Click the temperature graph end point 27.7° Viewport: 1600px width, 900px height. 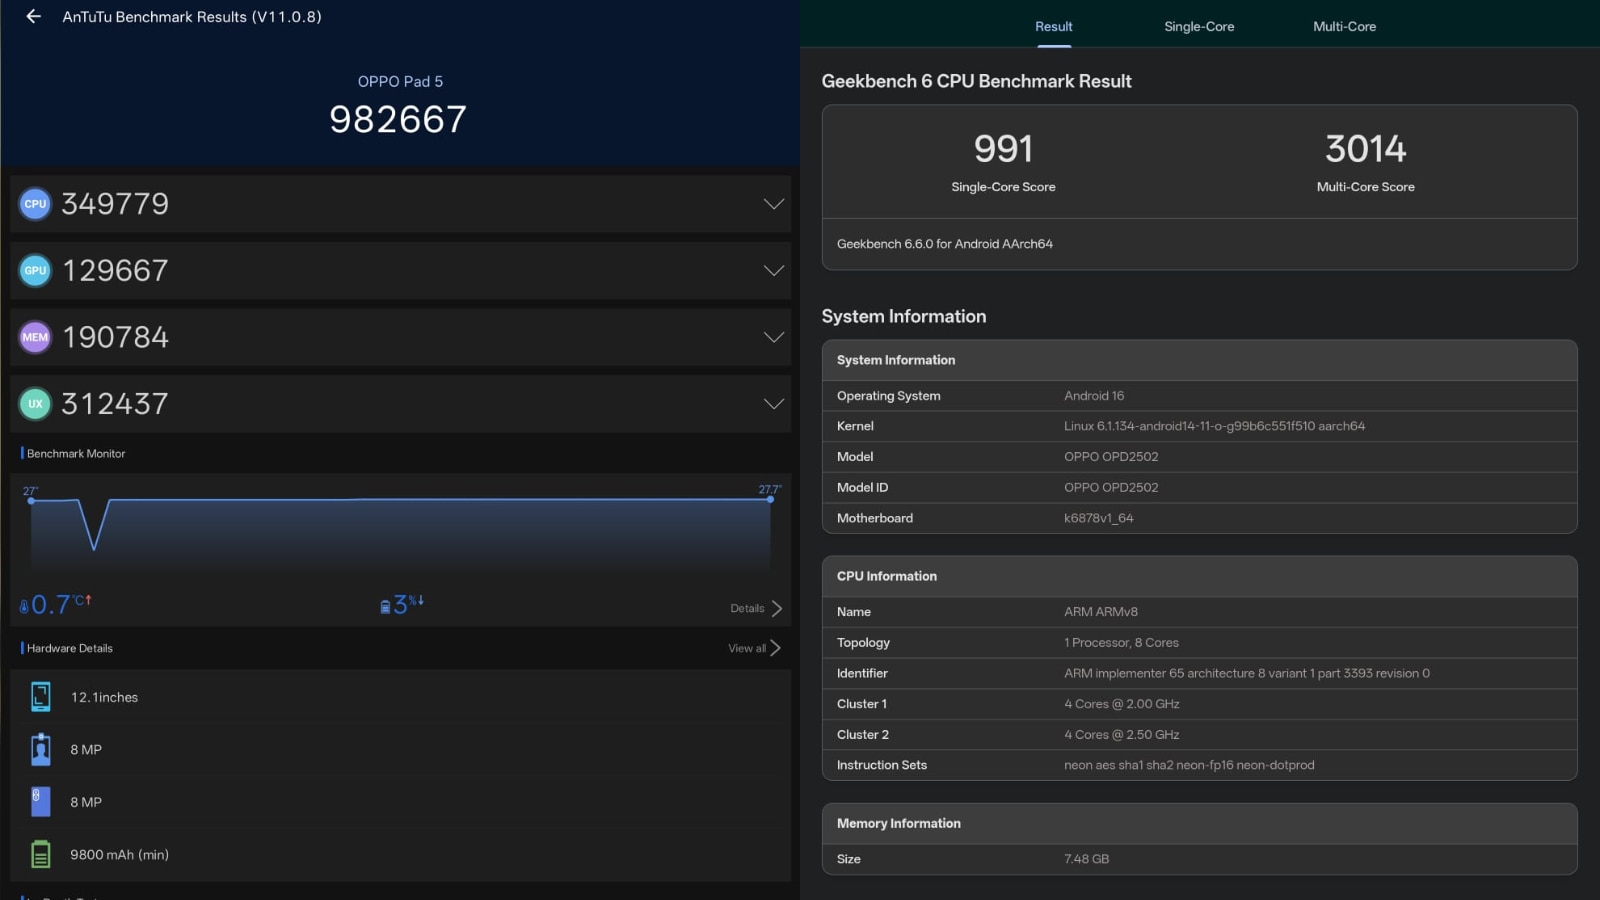tap(770, 499)
